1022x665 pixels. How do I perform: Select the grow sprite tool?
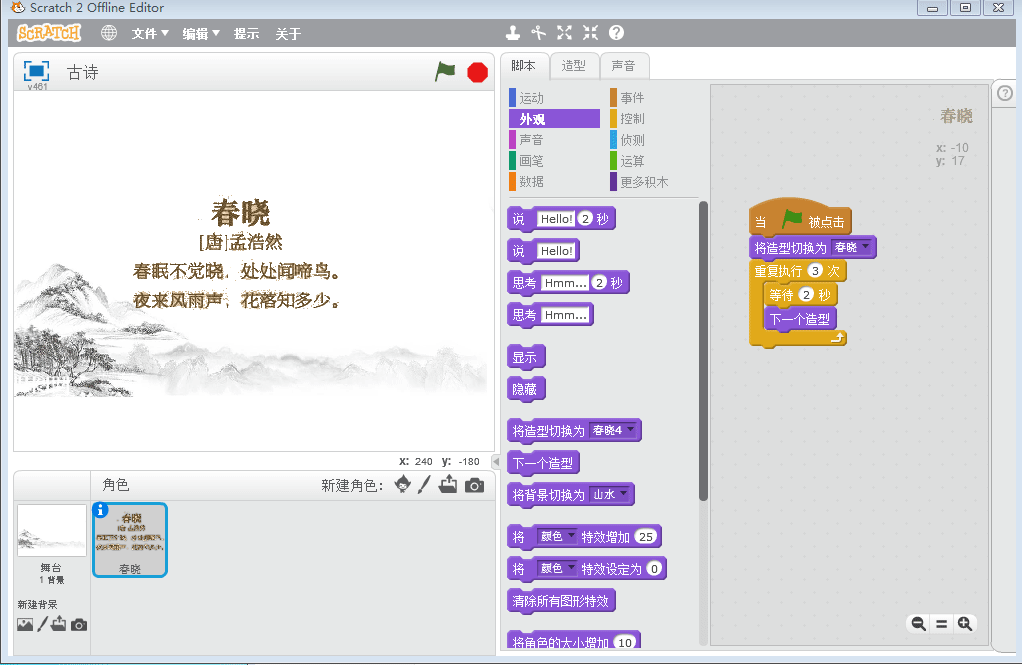(x=564, y=33)
